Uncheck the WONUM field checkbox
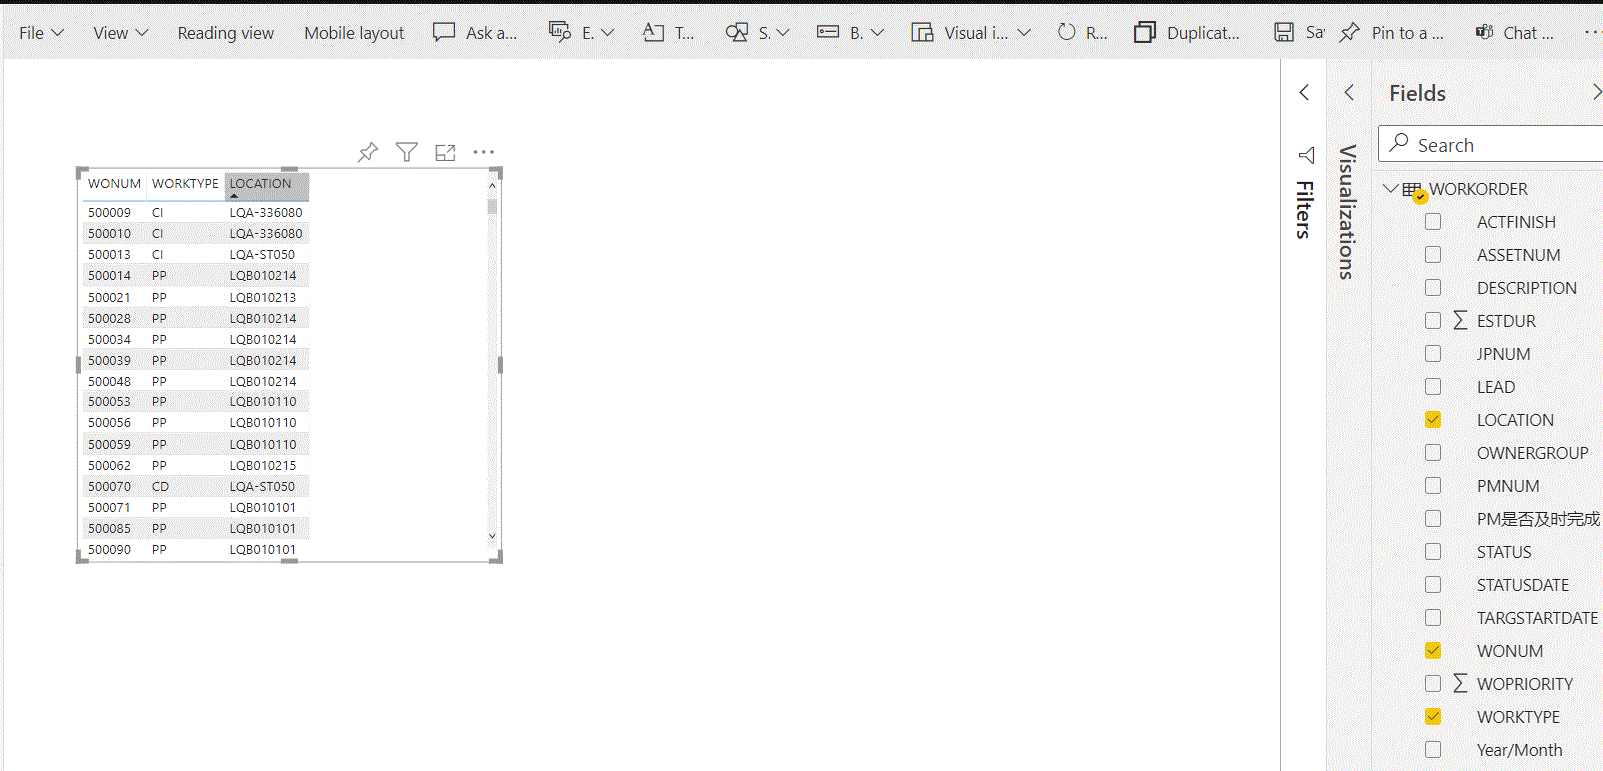1603x771 pixels. (1433, 651)
